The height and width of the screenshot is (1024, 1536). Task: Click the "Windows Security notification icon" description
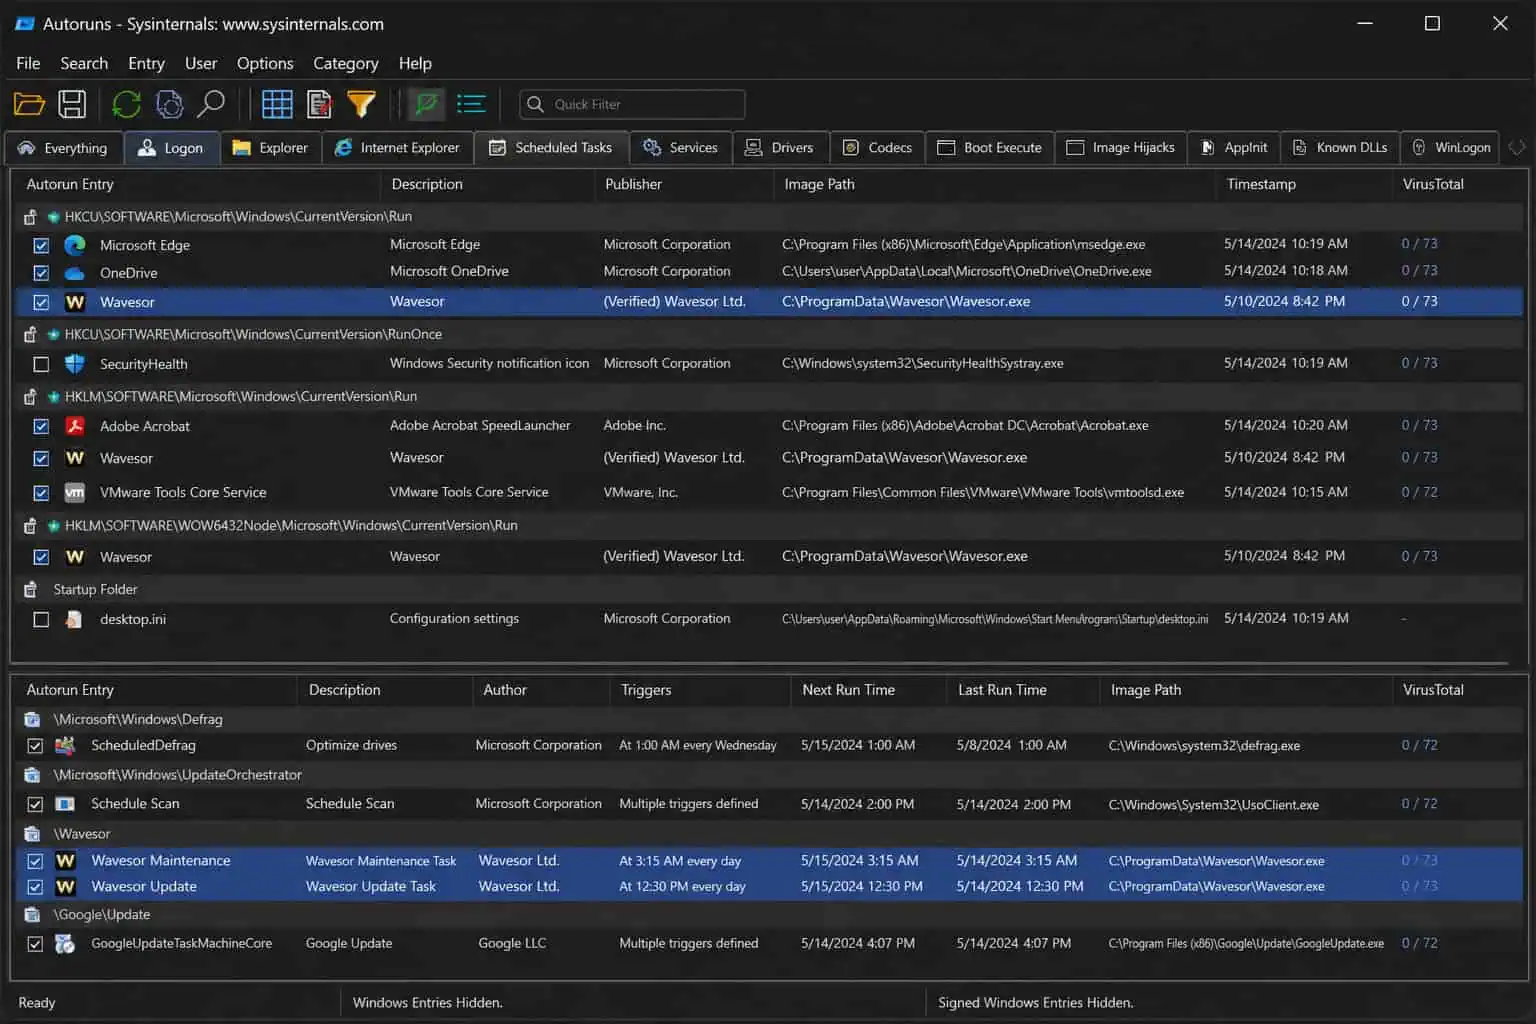pos(489,363)
